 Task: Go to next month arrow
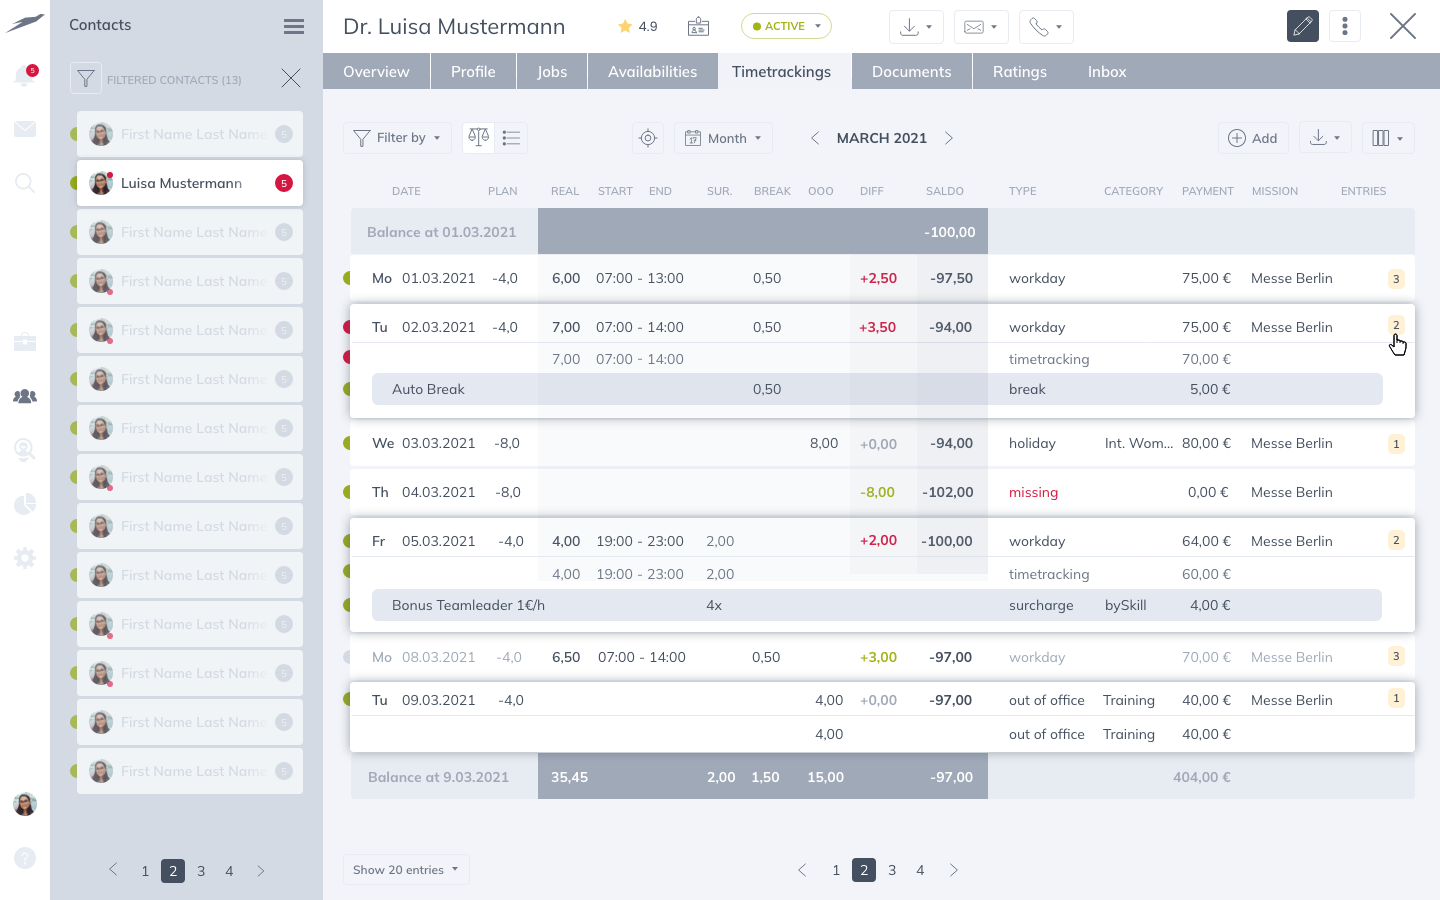(x=949, y=138)
